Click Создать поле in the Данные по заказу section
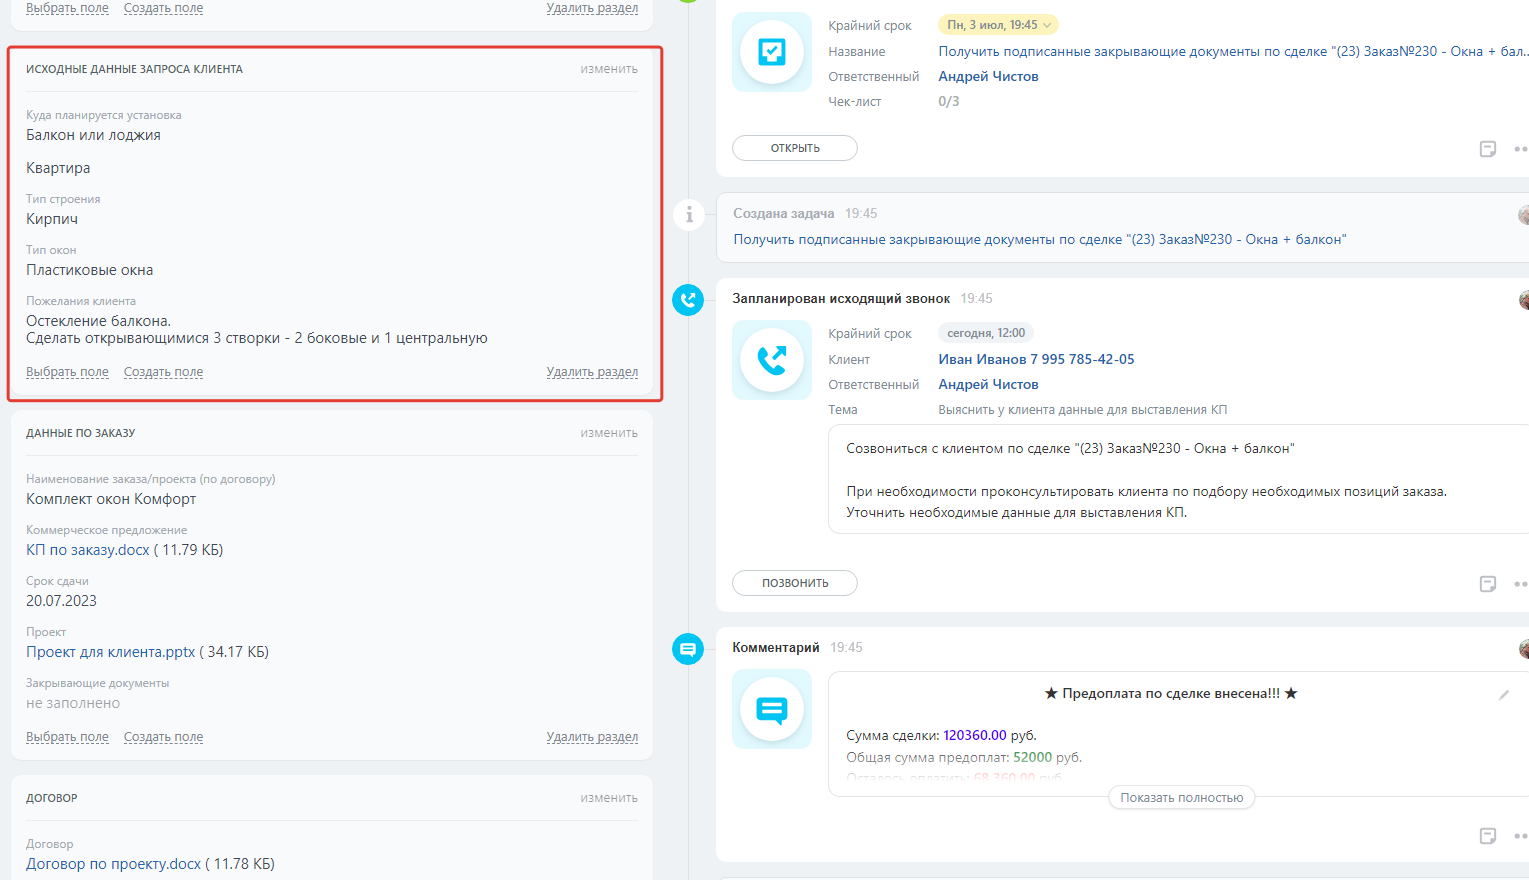 click(163, 737)
